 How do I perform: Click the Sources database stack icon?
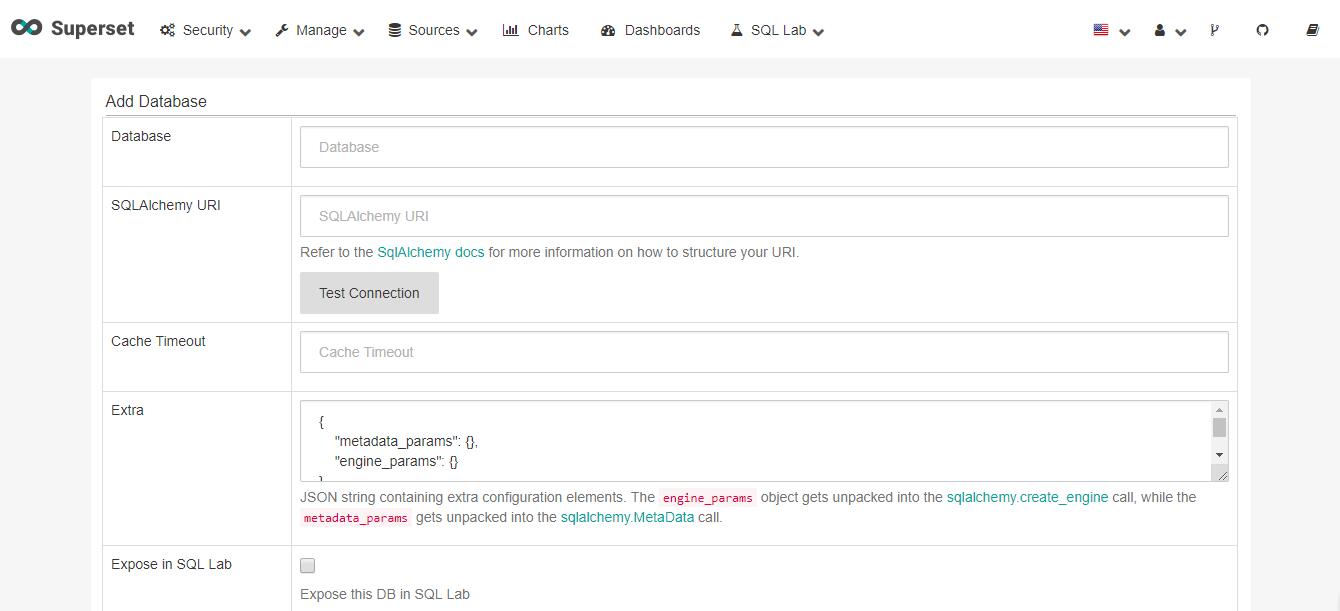click(x=395, y=30)
